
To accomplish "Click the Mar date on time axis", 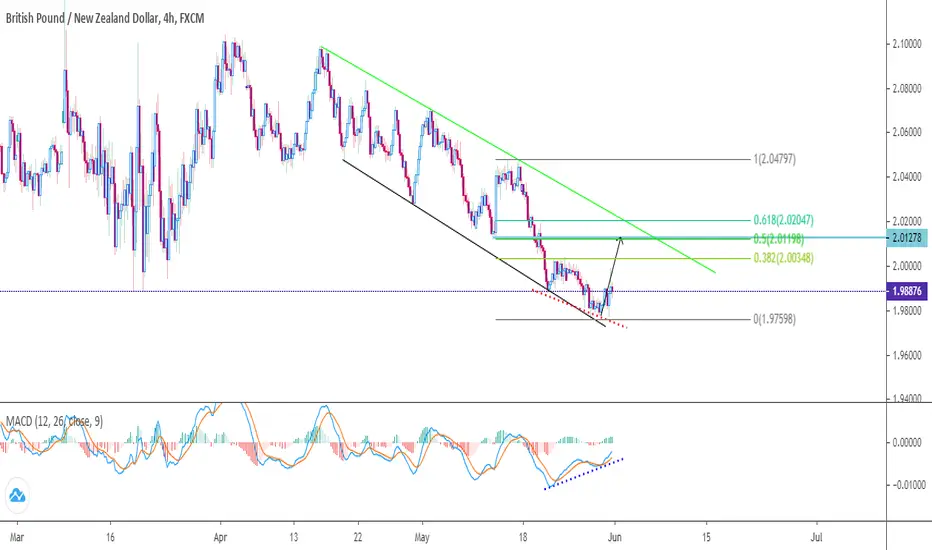I will (17, 538).
